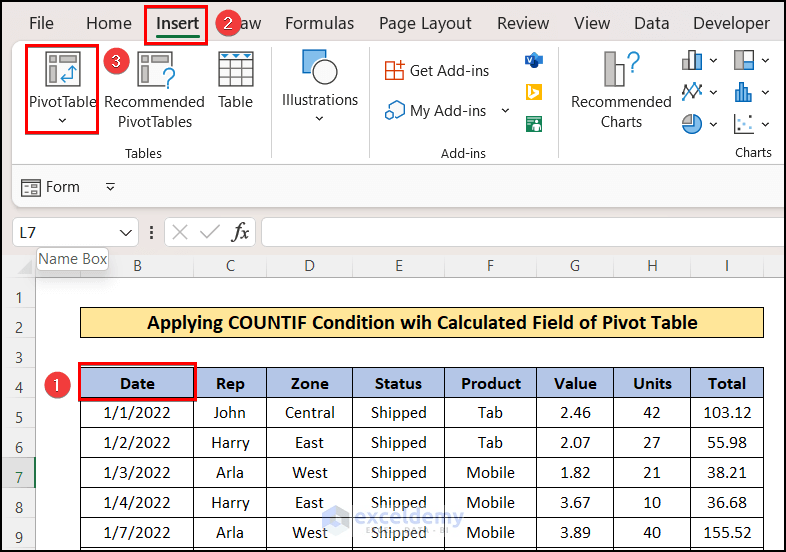The width and height of the screenshot is (786, 552).
Task: Open the File tab
Action: [x=41, y=23]
